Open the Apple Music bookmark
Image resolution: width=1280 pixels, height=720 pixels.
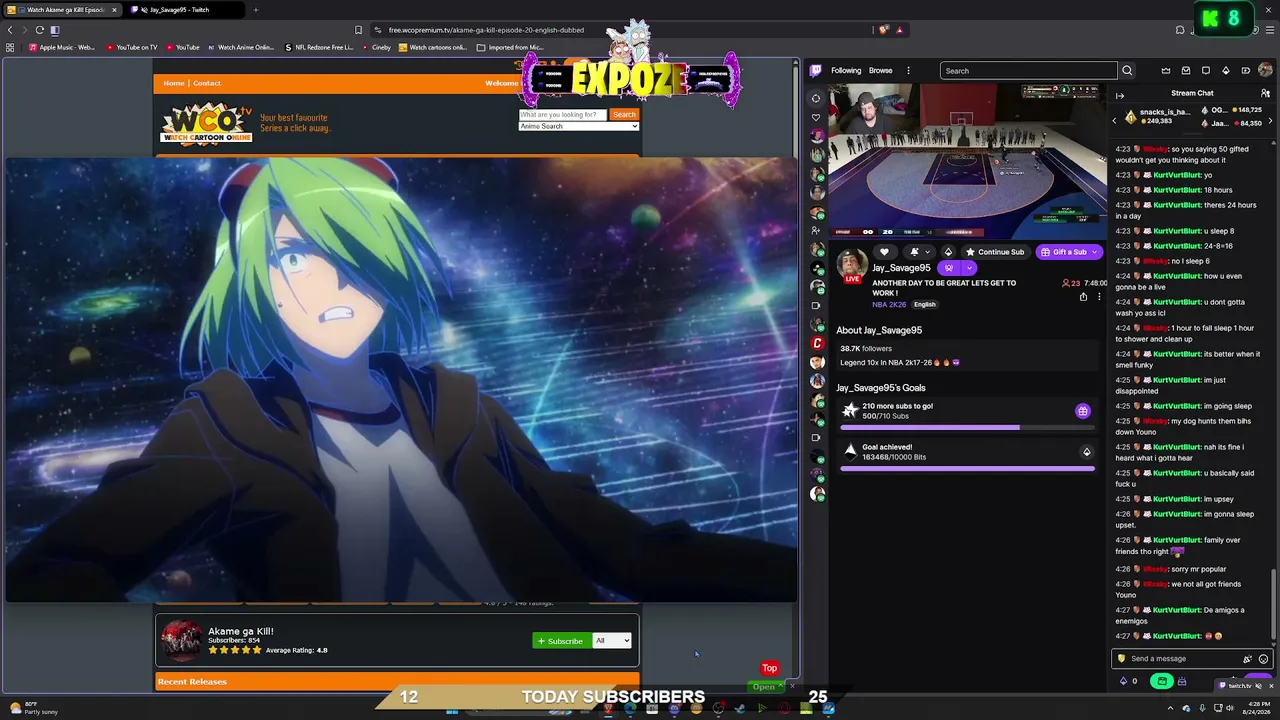point(62,47)
